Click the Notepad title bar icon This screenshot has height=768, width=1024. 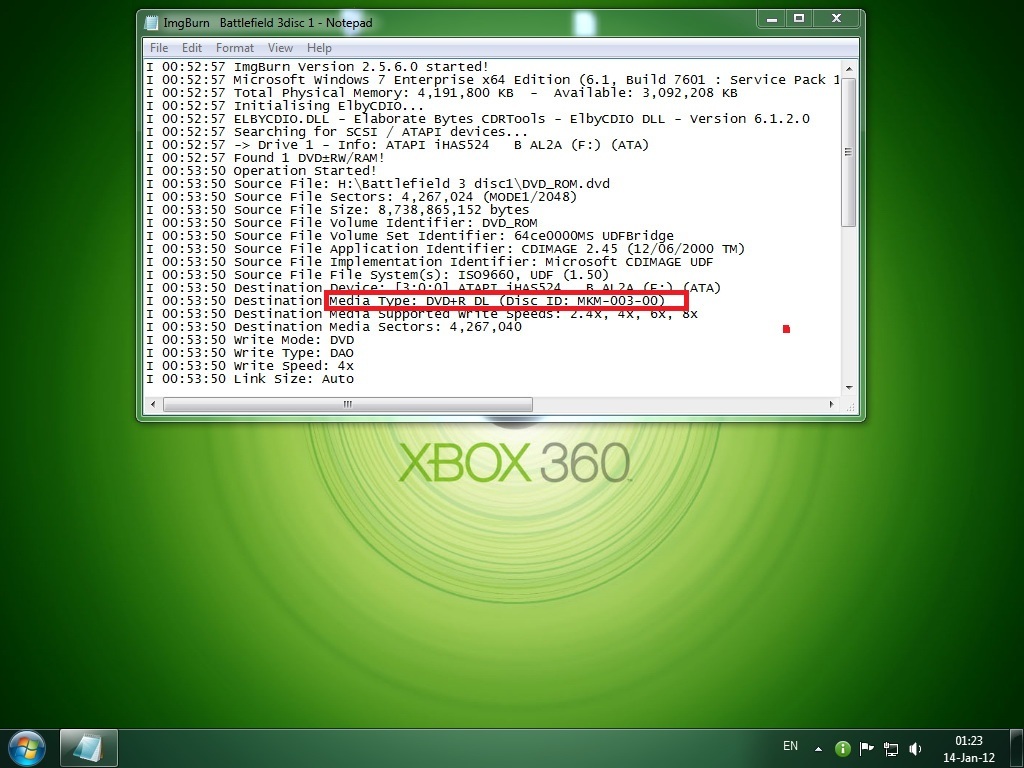click(152, 23)
